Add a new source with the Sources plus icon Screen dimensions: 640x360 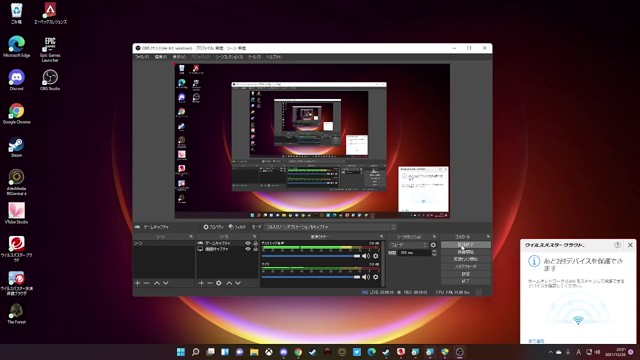(x=201, y=283)
